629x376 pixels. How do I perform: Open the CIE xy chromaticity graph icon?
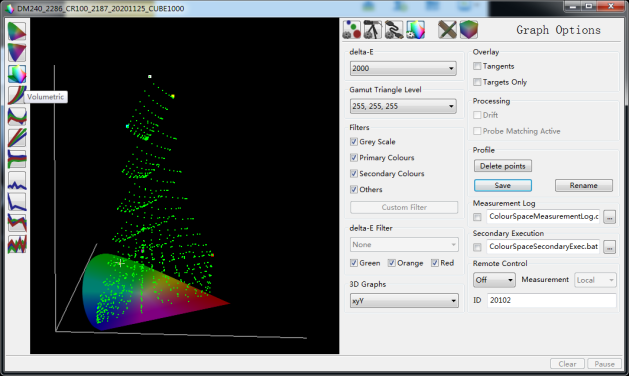pyautogui.click(x=17, y=31)
